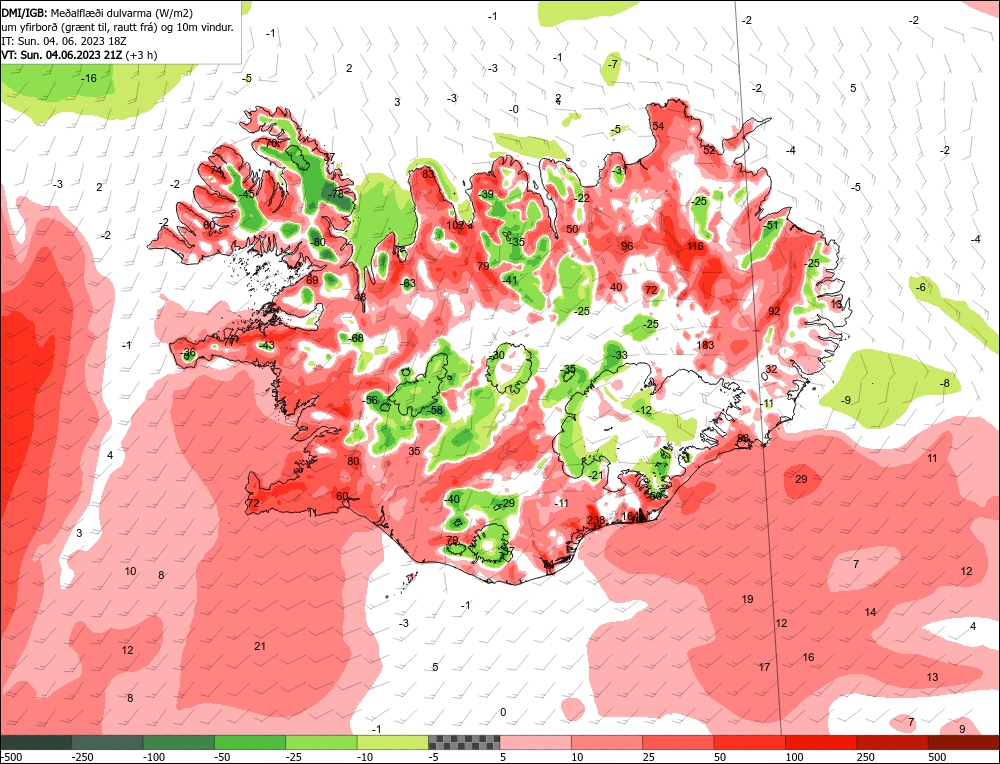Click the value '183' in east Iceland

click(705, 345)
